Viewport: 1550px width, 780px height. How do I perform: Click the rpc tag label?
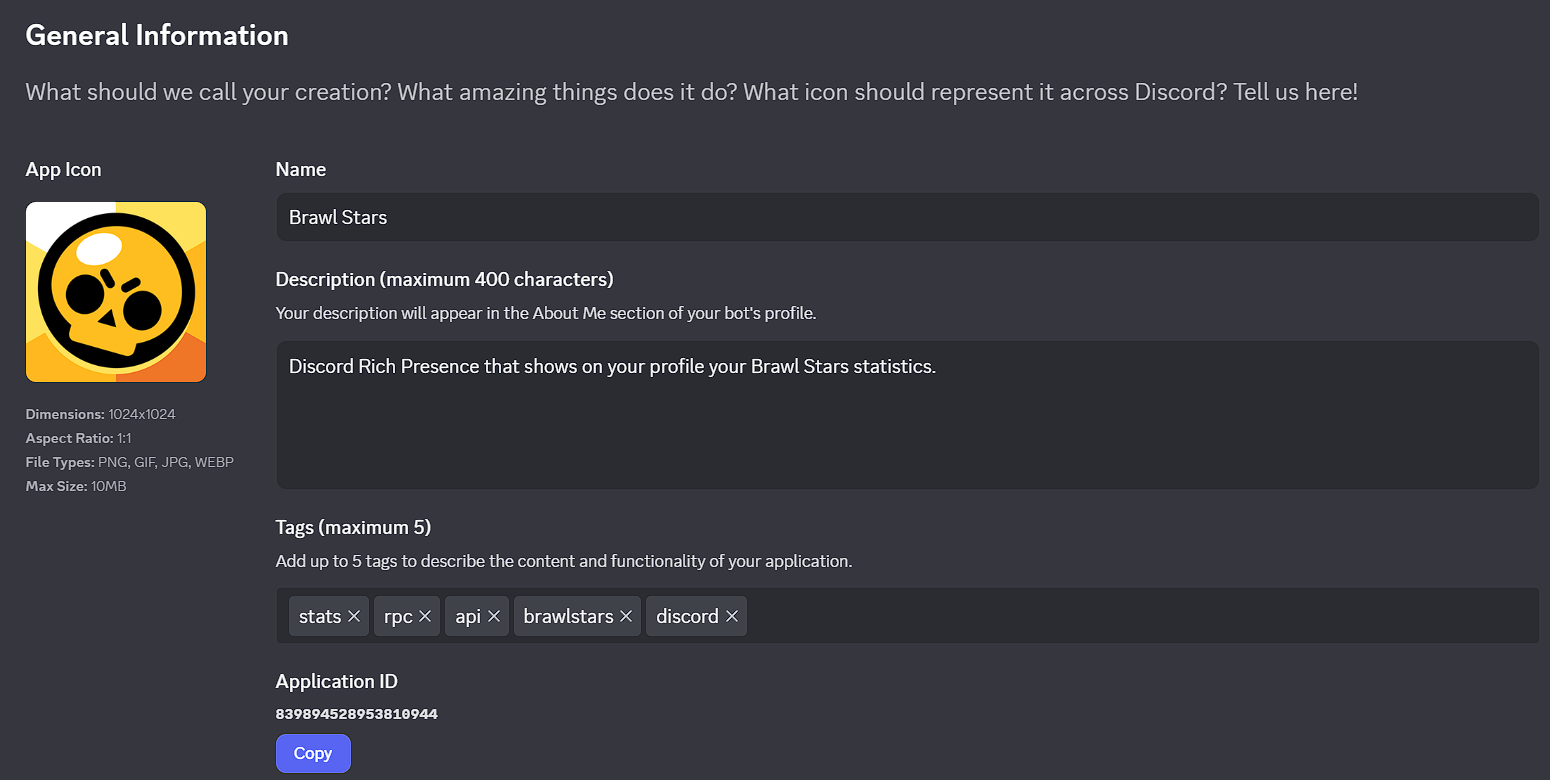tap(398, 617)
